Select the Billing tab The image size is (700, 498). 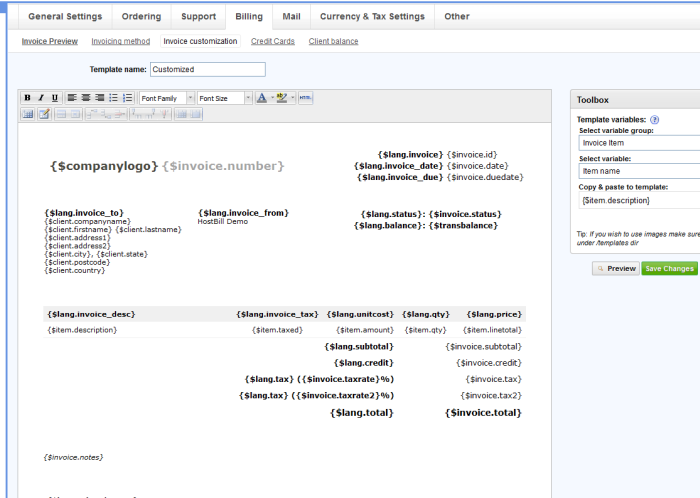[249, 17]
